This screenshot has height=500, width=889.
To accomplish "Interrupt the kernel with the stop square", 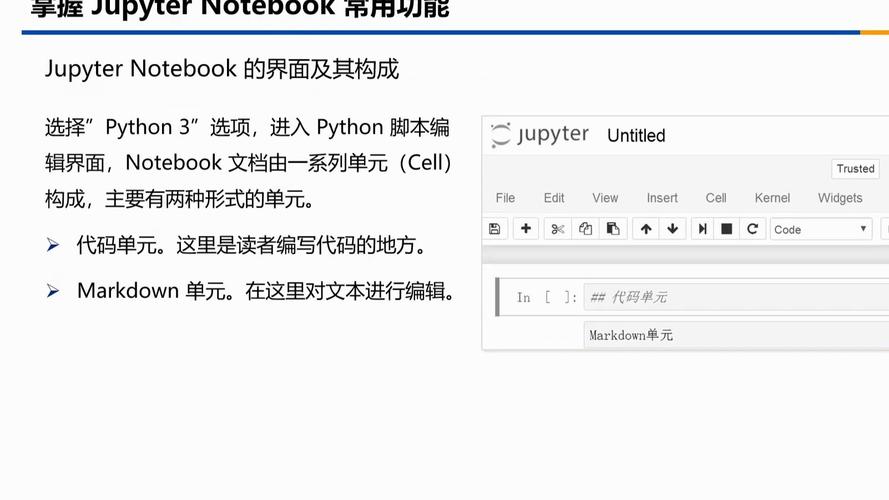I will (x=727, y=229).
